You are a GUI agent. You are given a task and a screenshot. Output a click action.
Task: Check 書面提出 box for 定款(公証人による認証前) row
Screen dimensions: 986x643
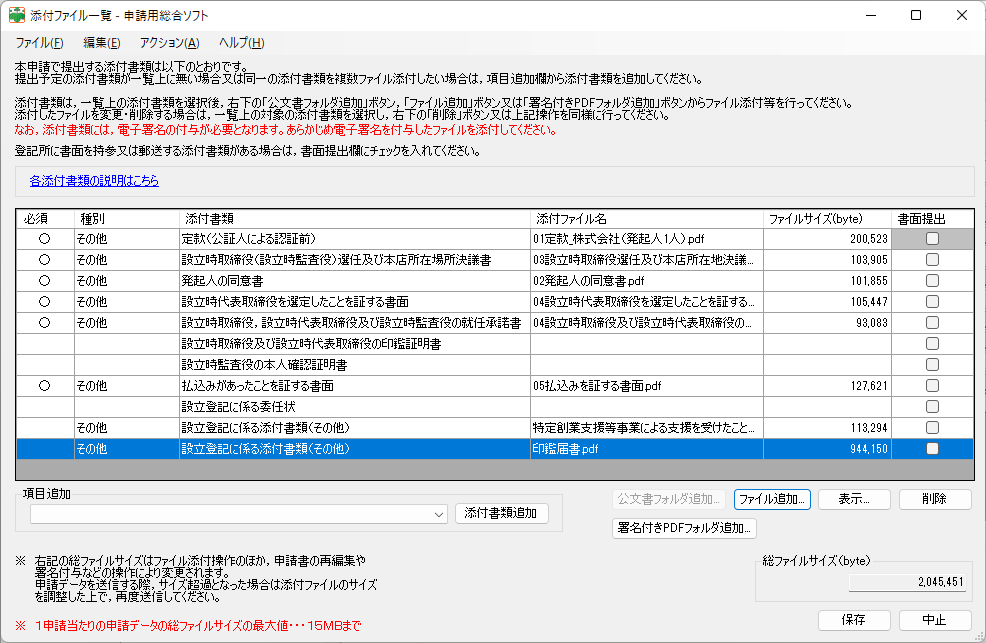click(x=932, y=239)
